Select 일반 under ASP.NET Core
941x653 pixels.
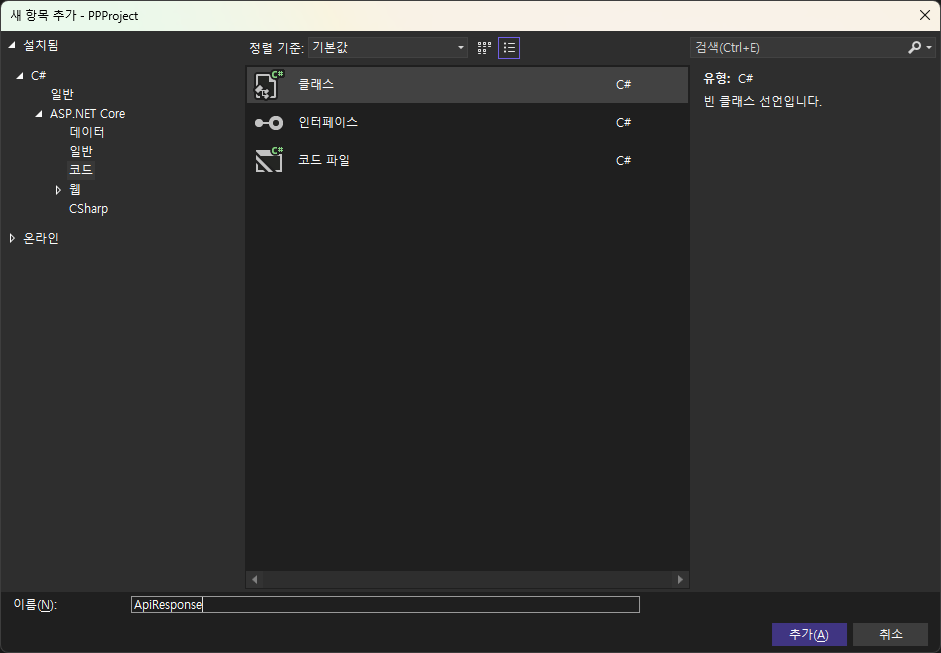click(81, 151)
